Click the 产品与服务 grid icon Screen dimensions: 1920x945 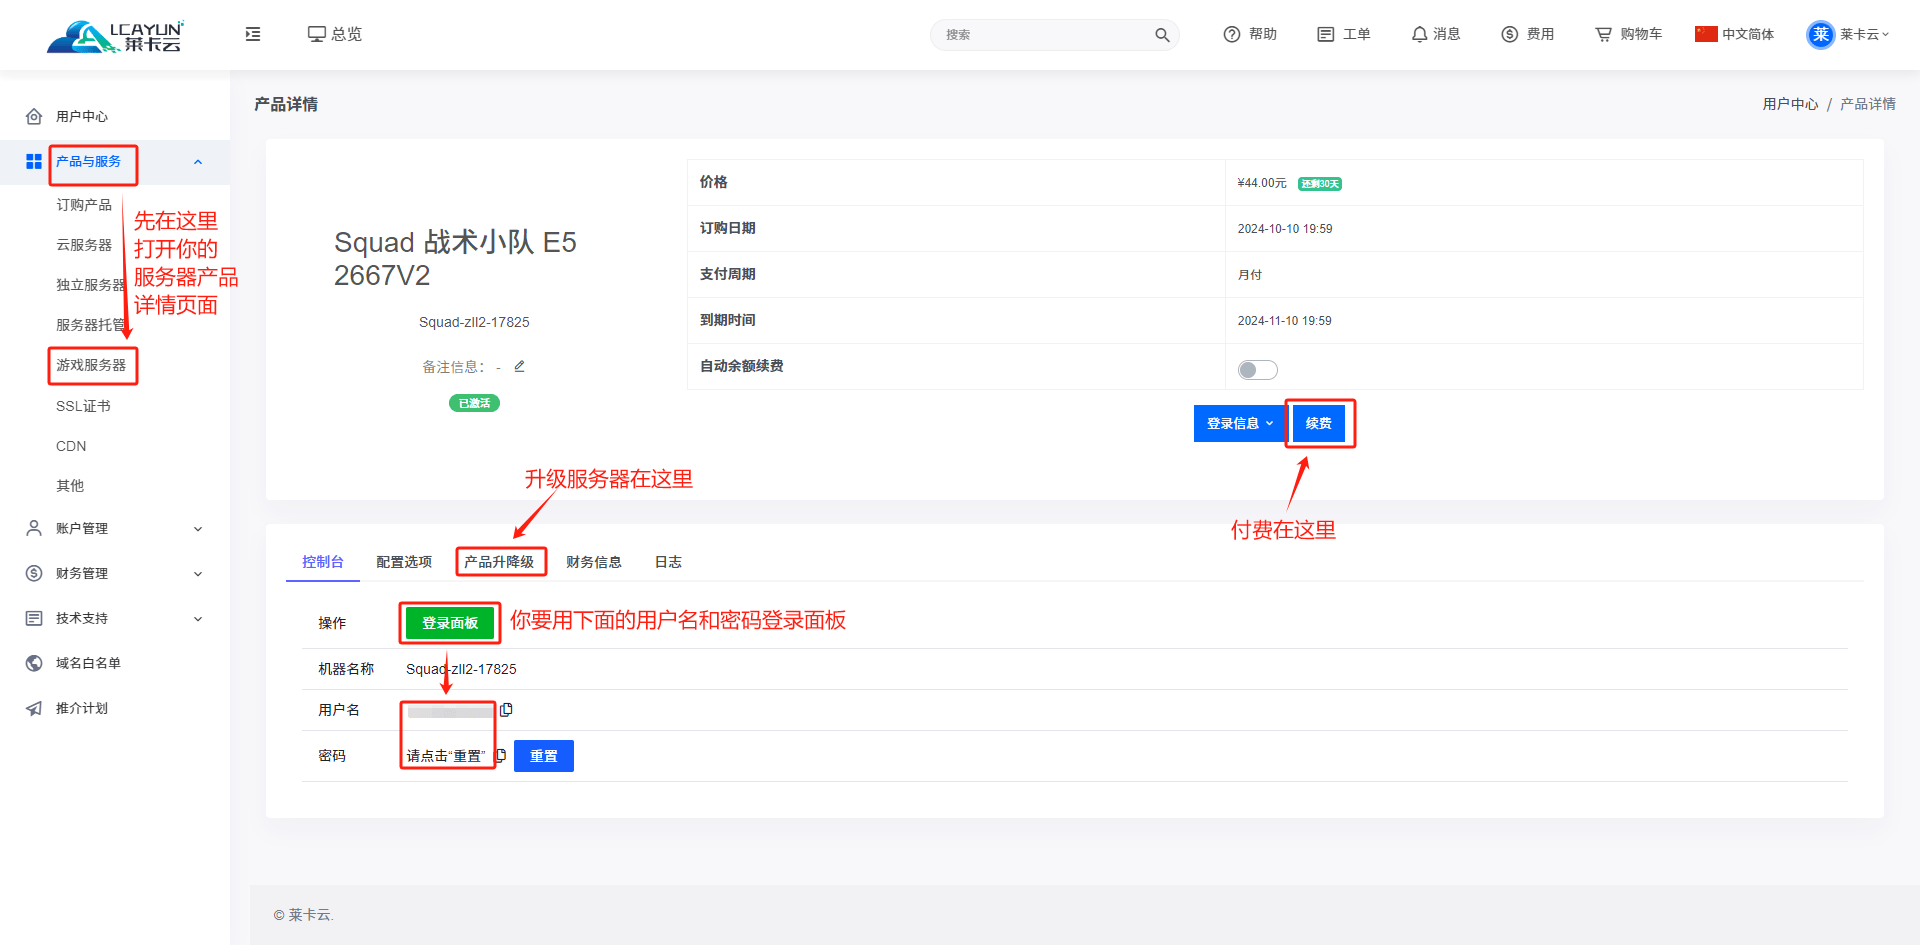(34, 161)
